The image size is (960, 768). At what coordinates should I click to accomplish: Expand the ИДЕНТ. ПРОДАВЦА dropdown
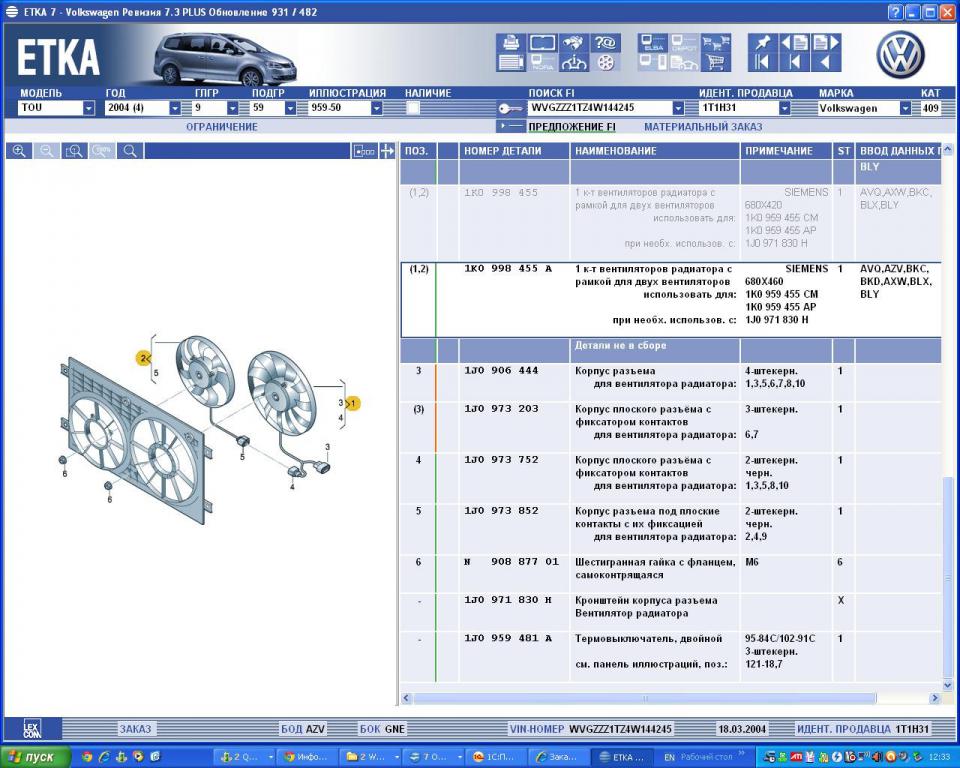point(784,108)
